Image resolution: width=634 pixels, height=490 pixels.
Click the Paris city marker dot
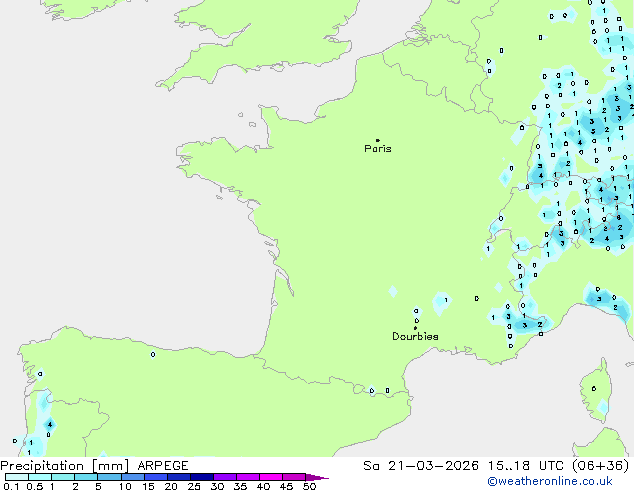[x=377, y=140]
